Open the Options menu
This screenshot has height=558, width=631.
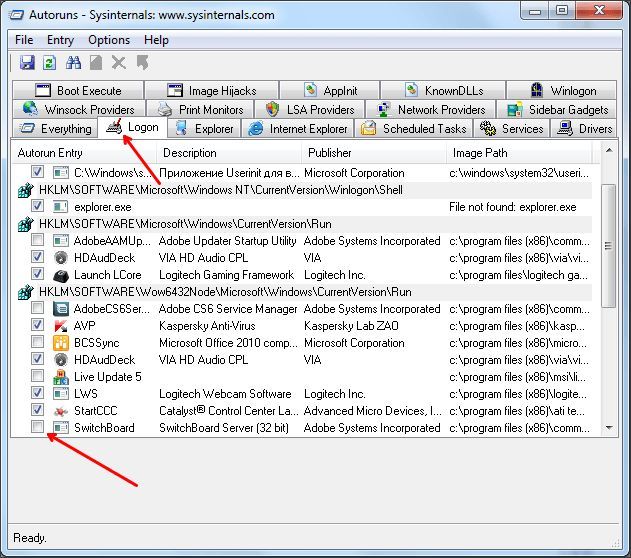point(109,40)
